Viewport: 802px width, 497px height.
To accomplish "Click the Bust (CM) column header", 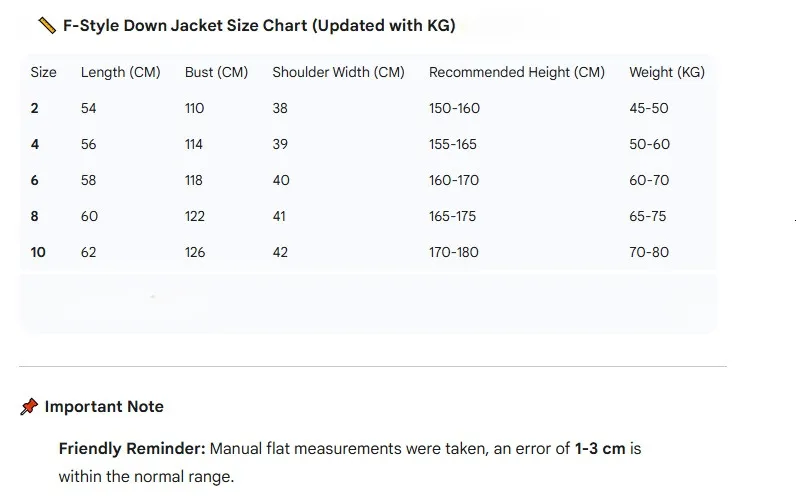I will click(216, 72).
